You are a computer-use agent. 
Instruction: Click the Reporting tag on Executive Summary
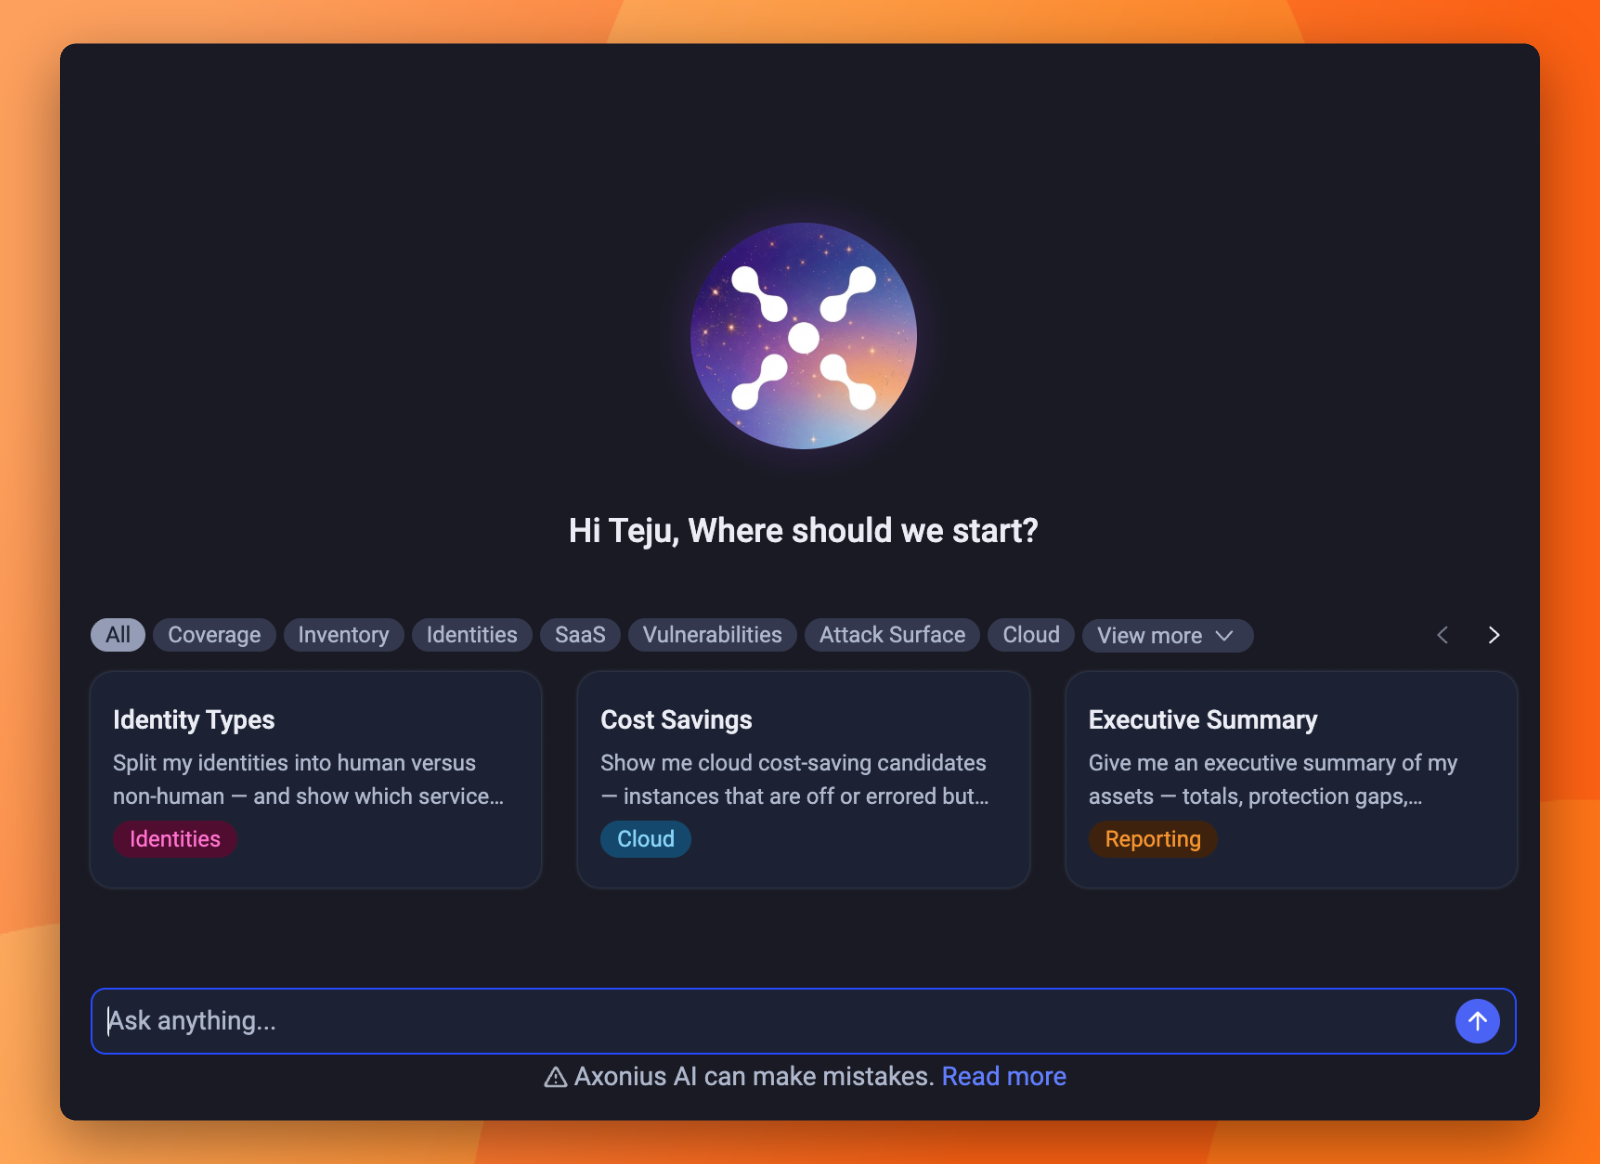1153,839
